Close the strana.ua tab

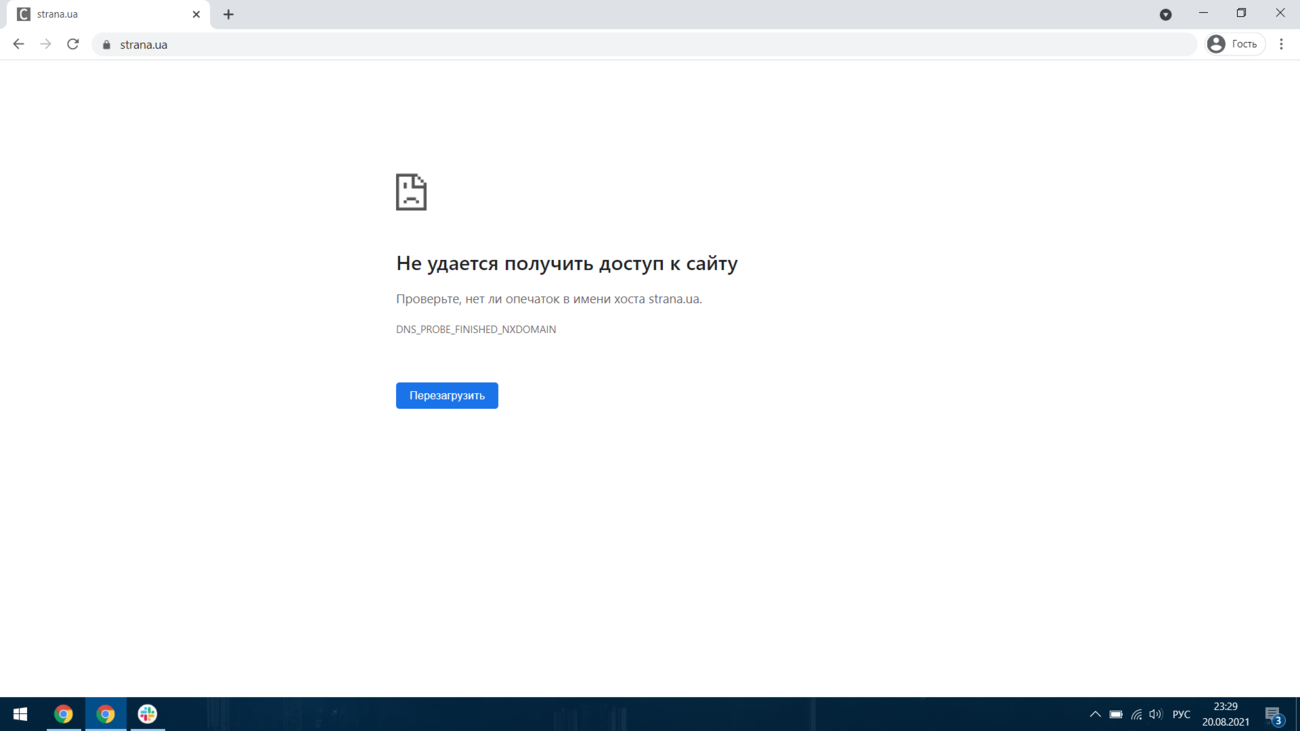[x=196, y=15]
